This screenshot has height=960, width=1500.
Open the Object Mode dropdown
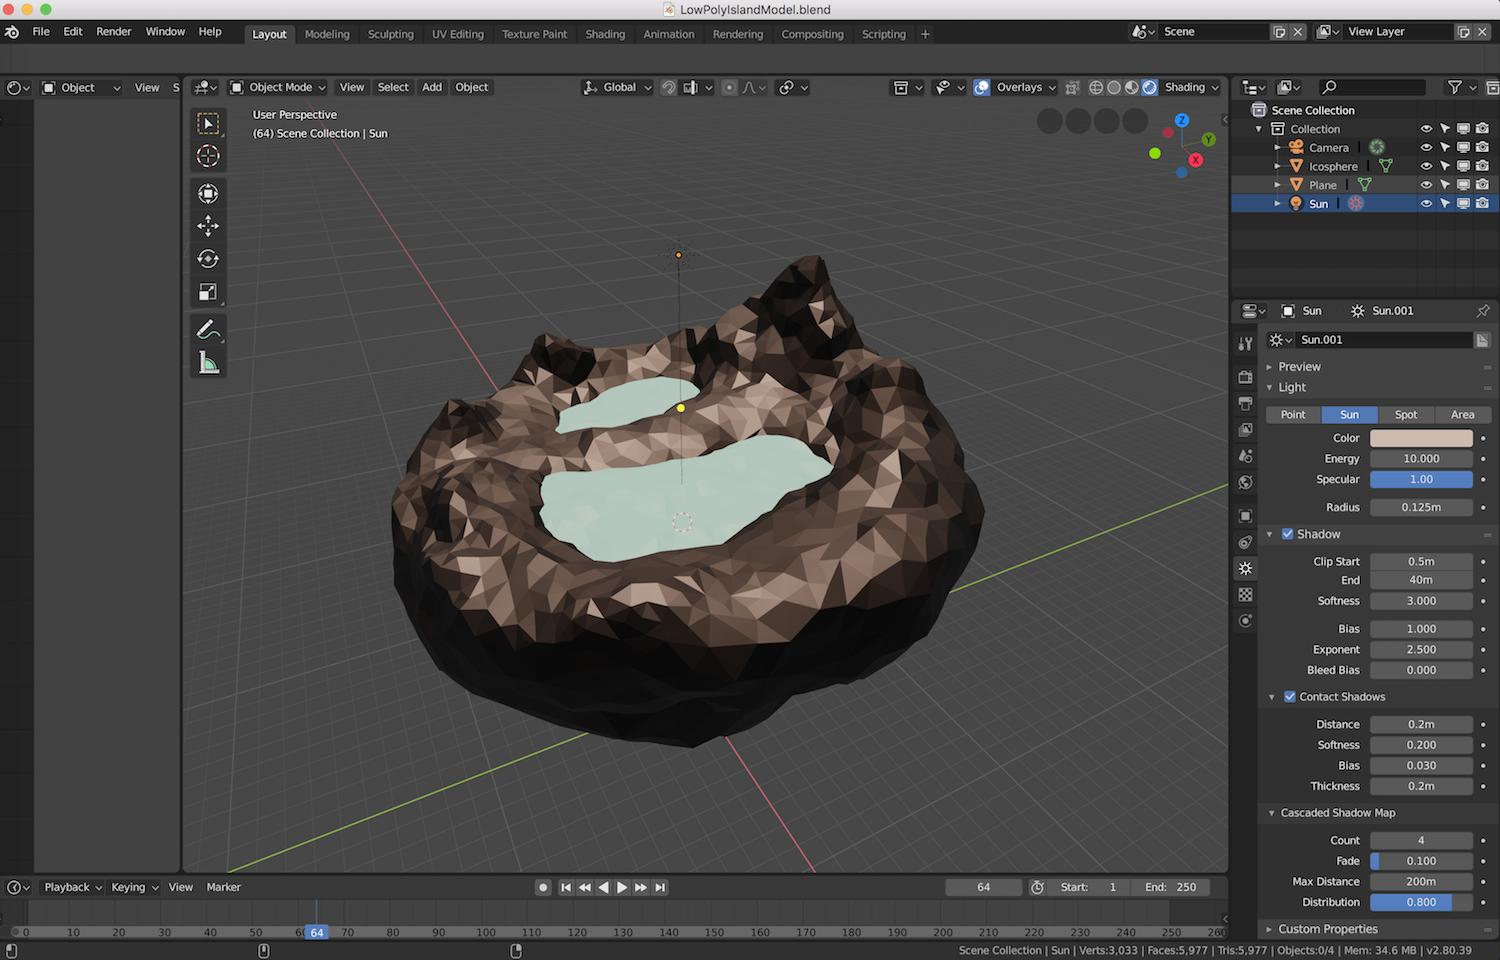point(278,87)
